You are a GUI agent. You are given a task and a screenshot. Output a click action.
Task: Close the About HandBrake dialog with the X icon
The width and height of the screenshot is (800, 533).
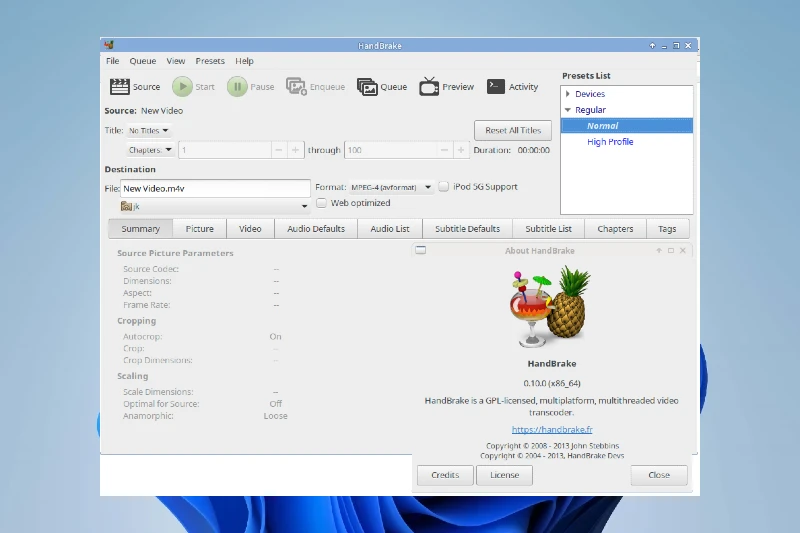pos(683,250)
